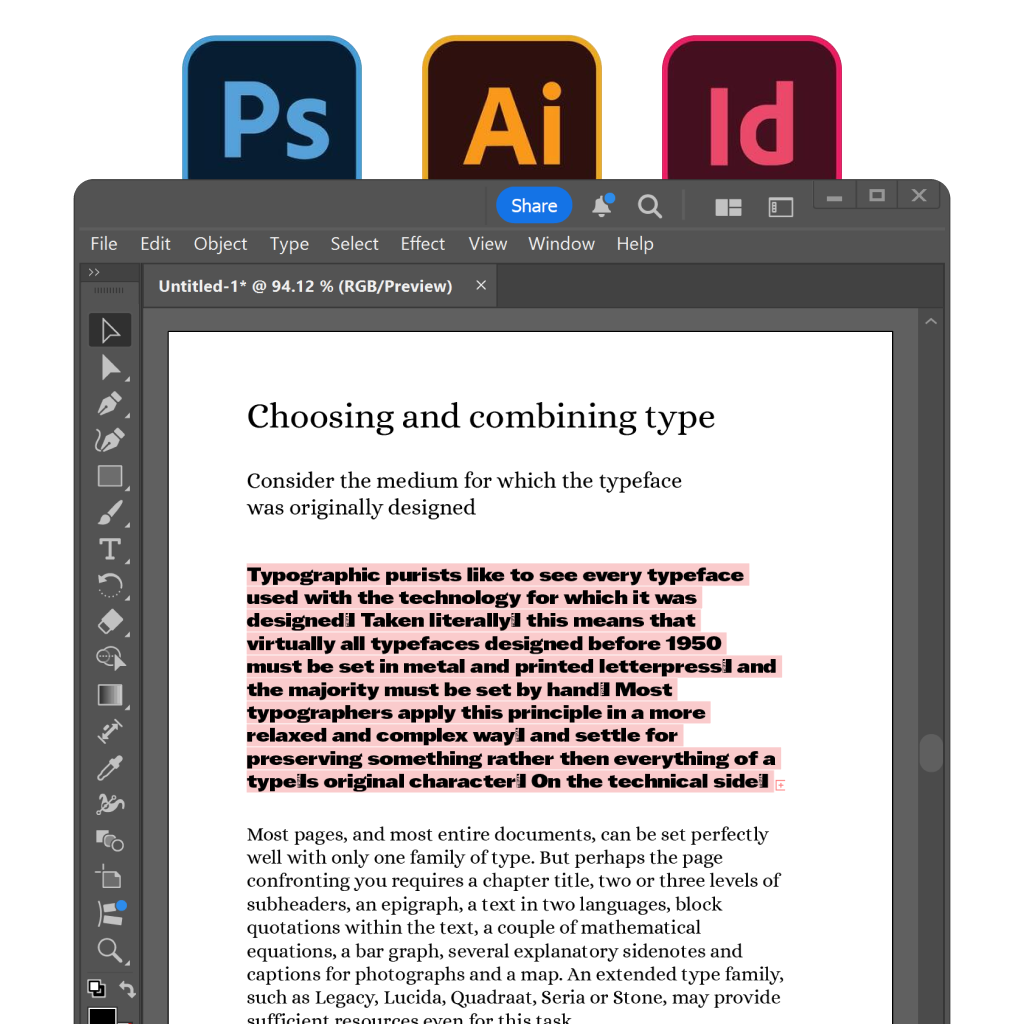Screen dimensions: 1024x1024
Task: Select the Zoom tool magnifier
Action: [x=110, y=950]
